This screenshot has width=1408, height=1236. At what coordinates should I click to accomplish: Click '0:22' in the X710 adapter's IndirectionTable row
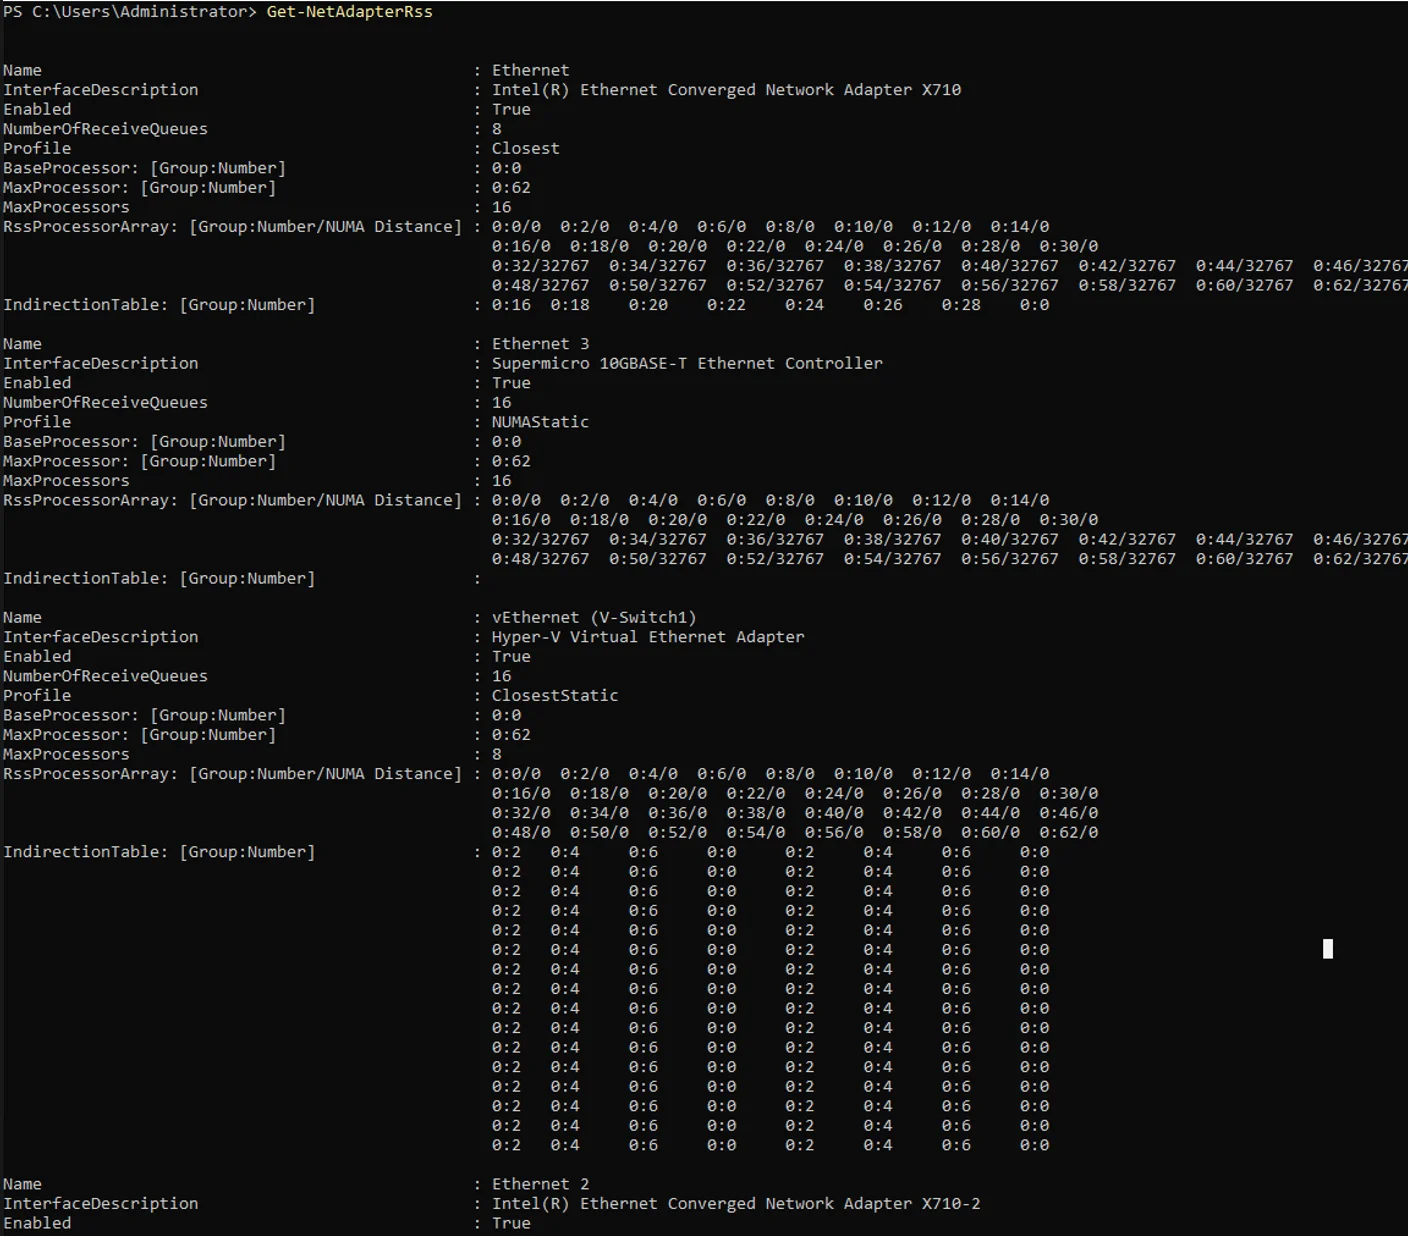point(726,305)
